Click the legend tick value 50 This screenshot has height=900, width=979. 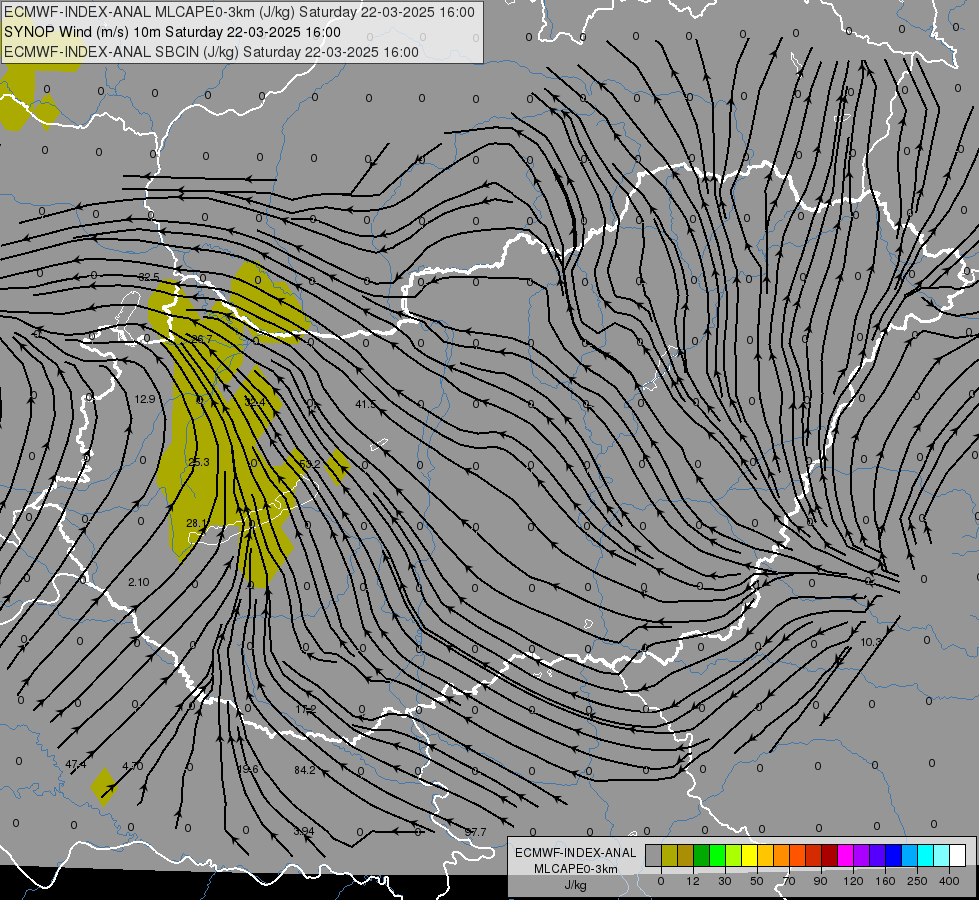[x=757, y=881]
